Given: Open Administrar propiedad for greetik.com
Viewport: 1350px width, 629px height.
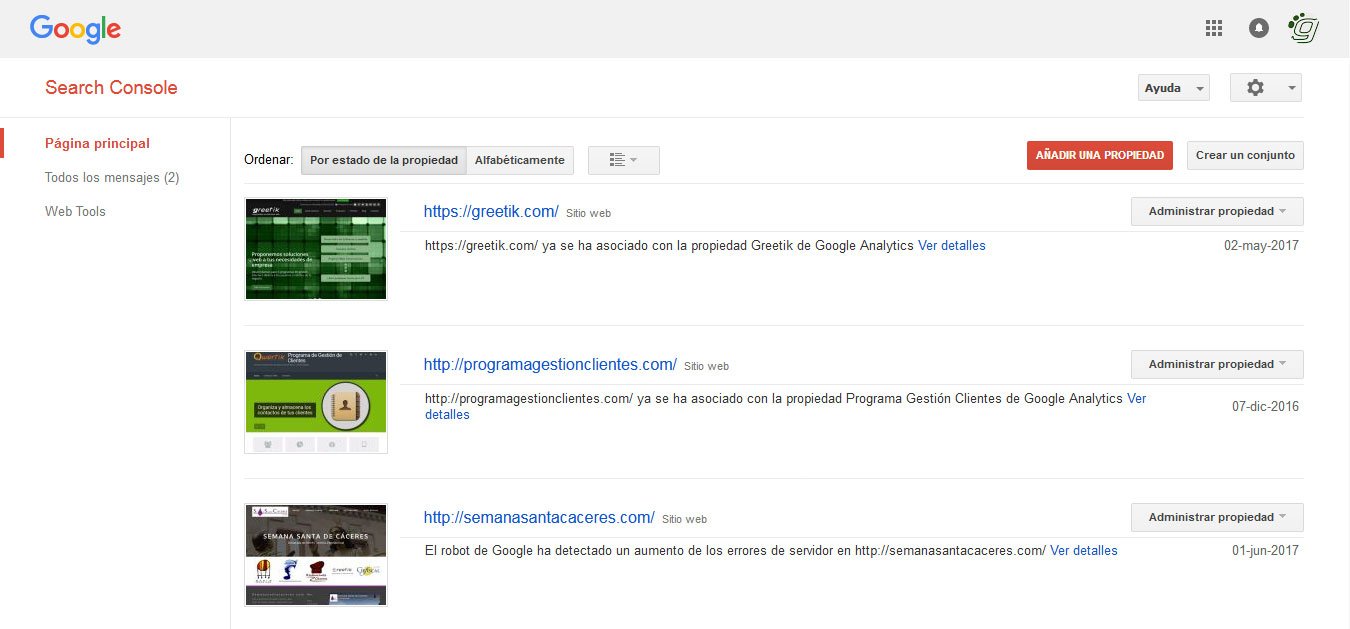Looking at the screenshot, I should pos(1217,211).
